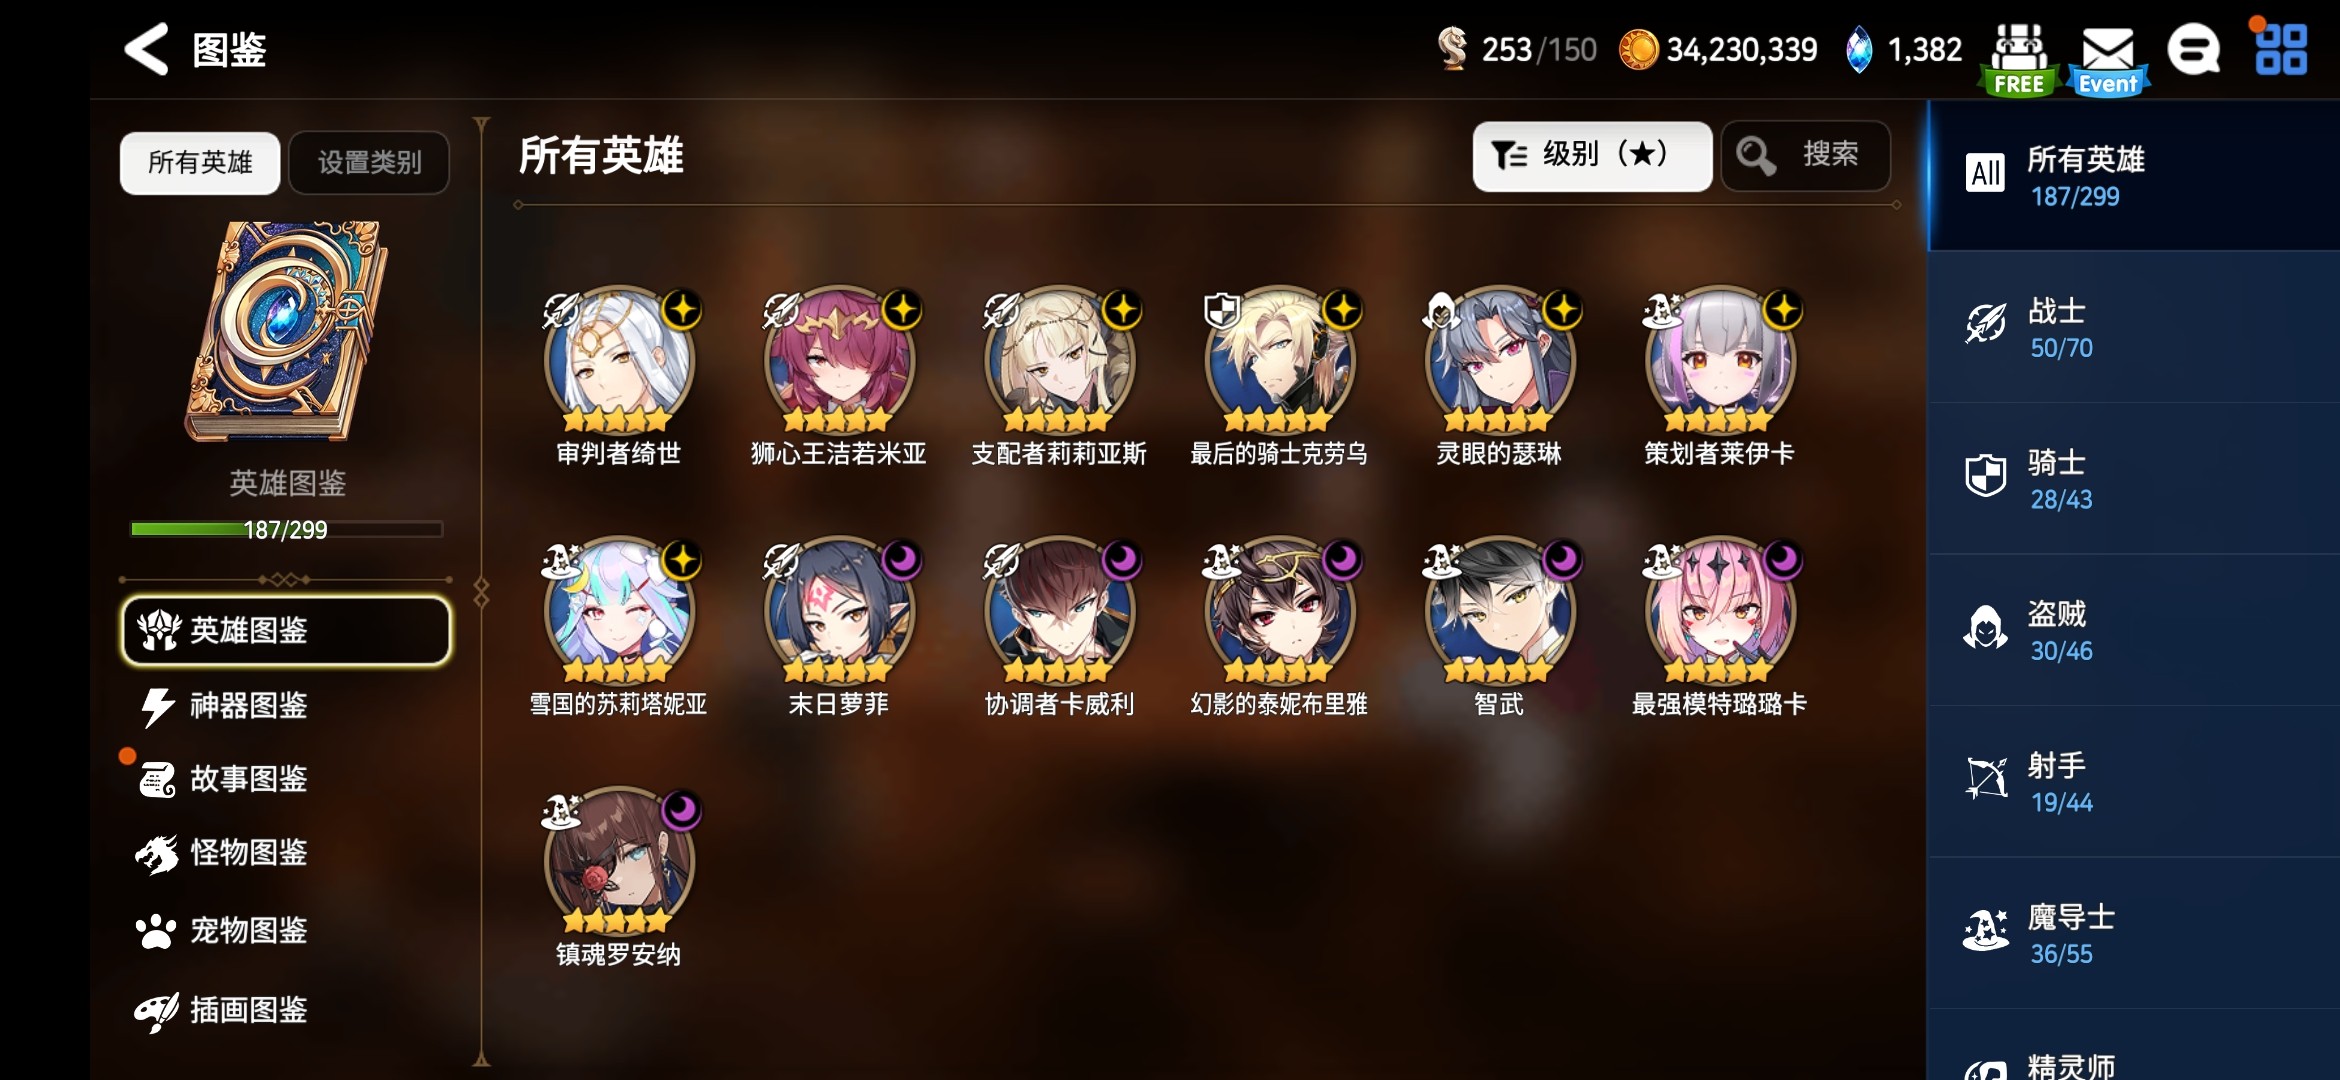Open the Event mail icon

pos(2107,60)
